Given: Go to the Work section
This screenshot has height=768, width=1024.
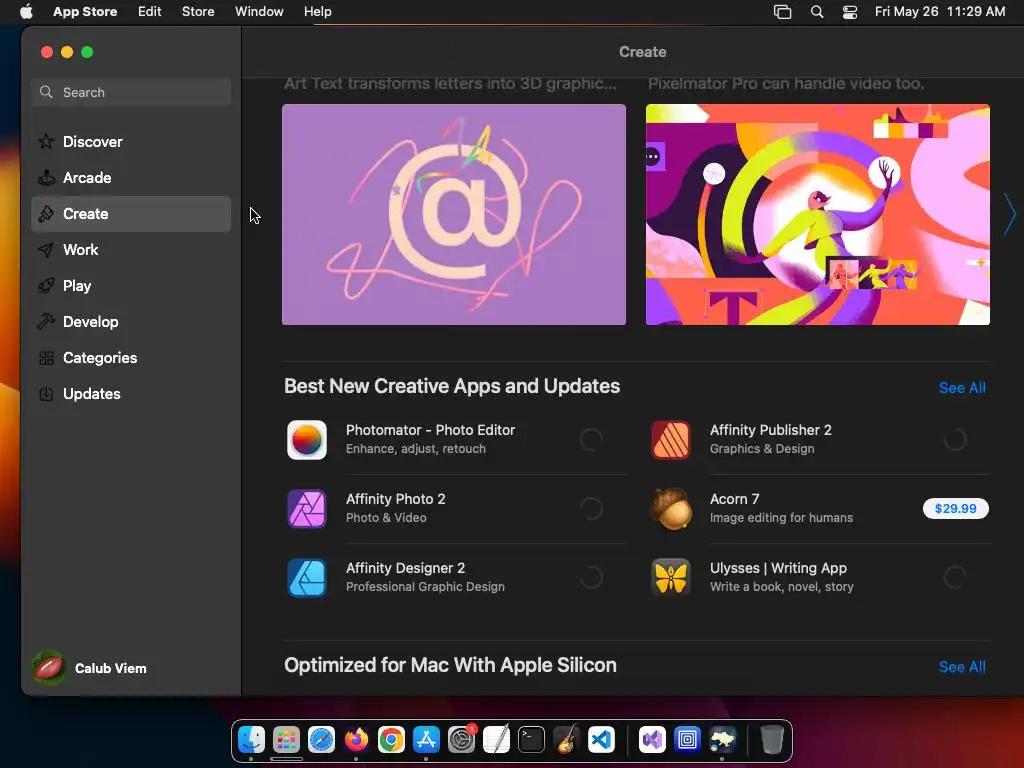Looking at the screenshot, I should tap(131, 249).
